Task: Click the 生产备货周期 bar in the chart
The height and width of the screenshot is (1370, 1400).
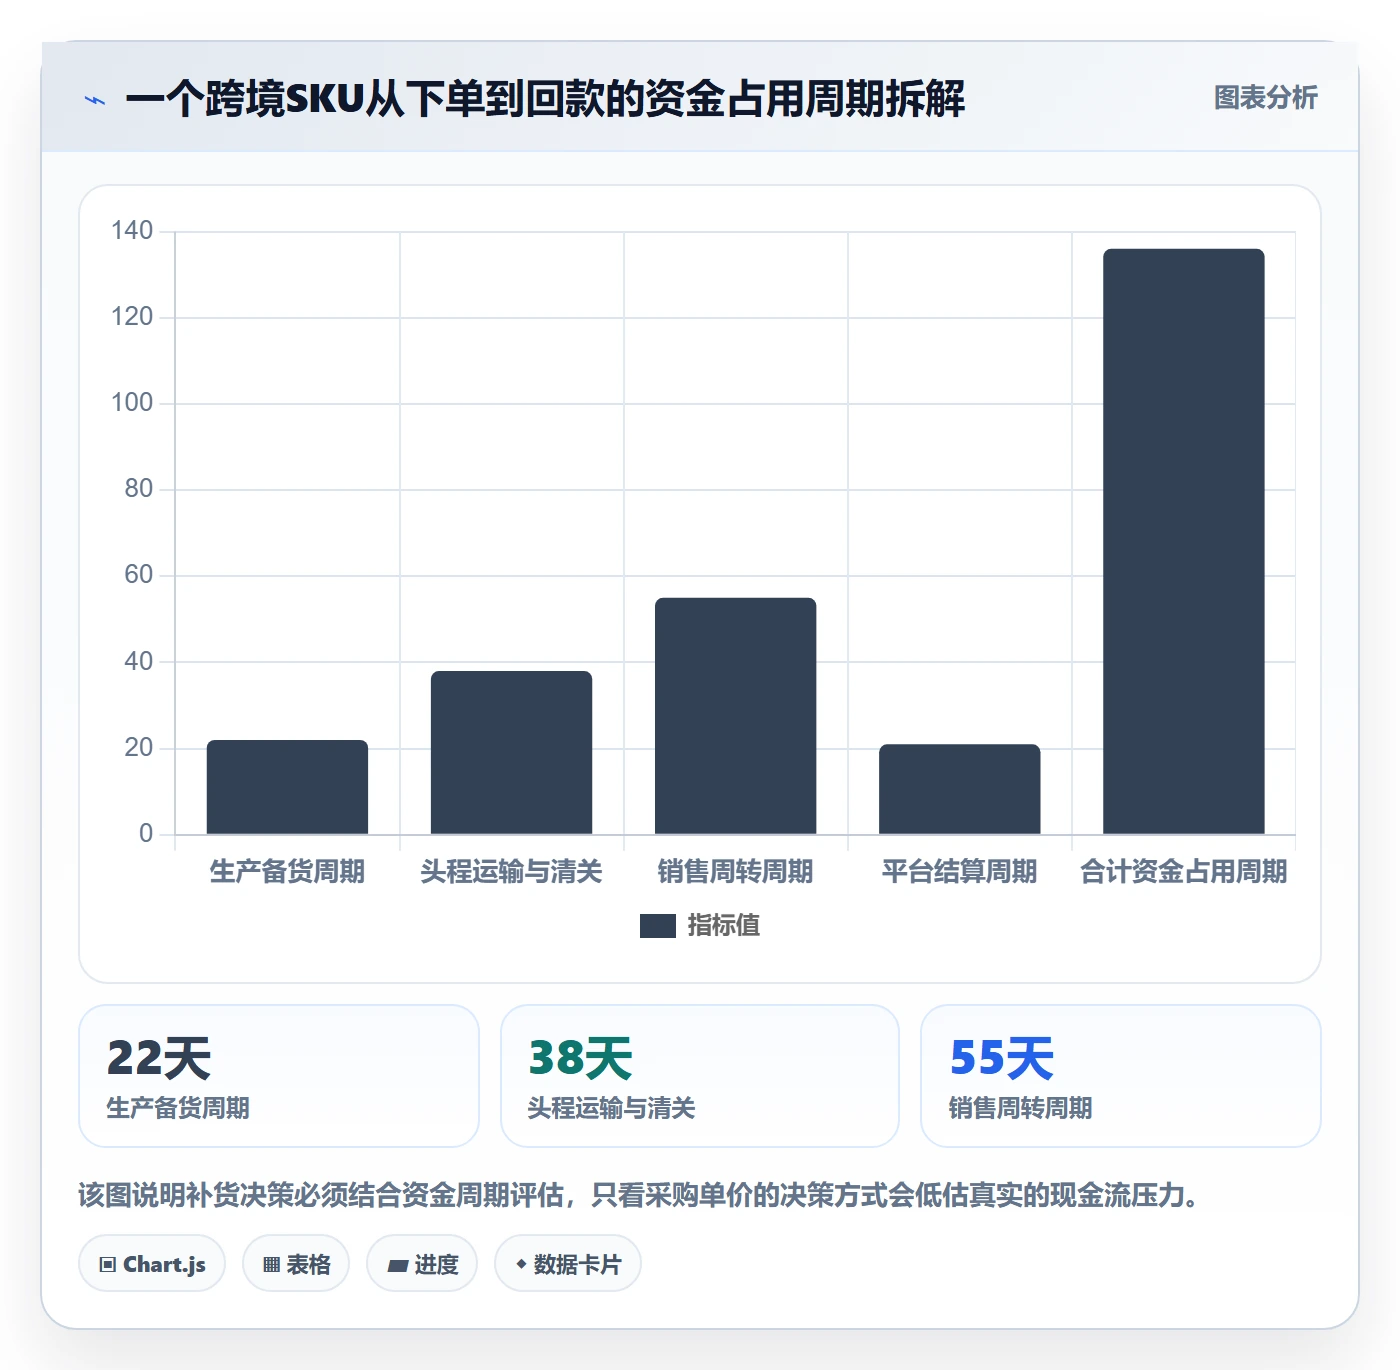Action: coord(287,787)
